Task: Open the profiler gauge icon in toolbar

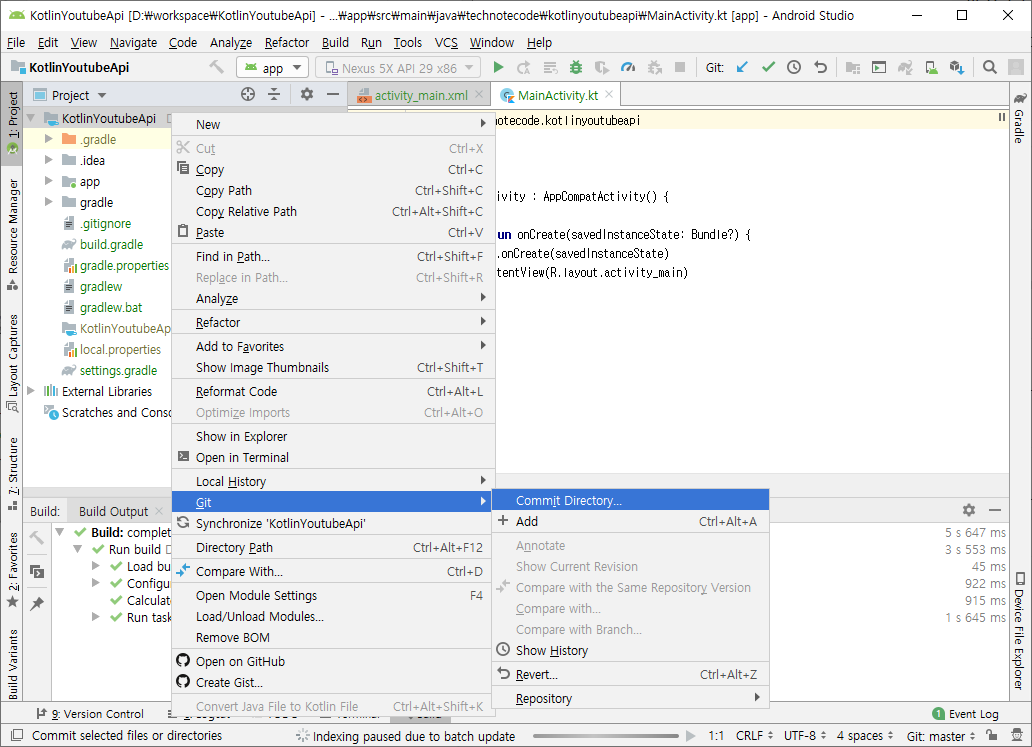Action: [x=628, y=67]
